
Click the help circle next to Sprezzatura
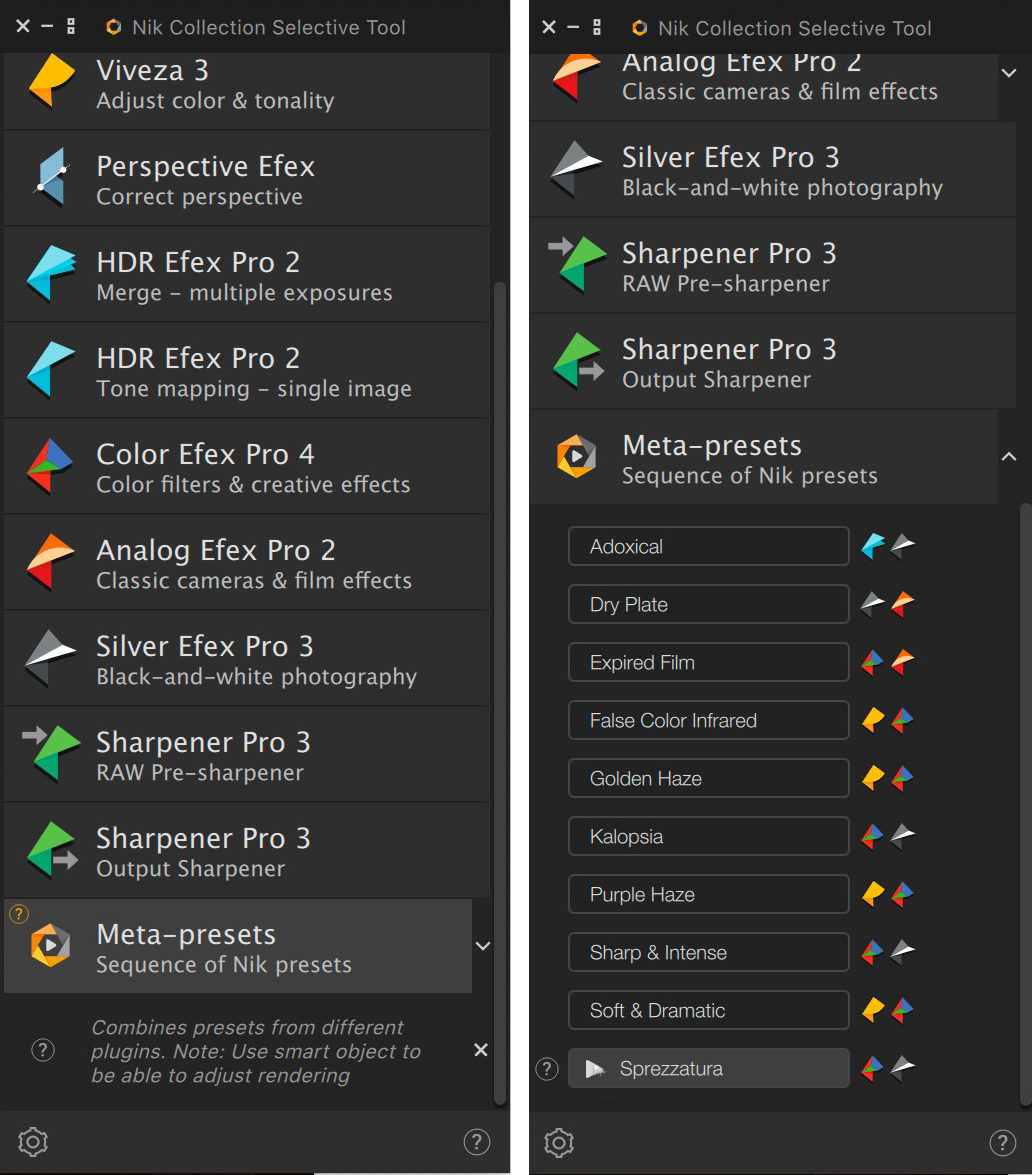(546, 1068)
